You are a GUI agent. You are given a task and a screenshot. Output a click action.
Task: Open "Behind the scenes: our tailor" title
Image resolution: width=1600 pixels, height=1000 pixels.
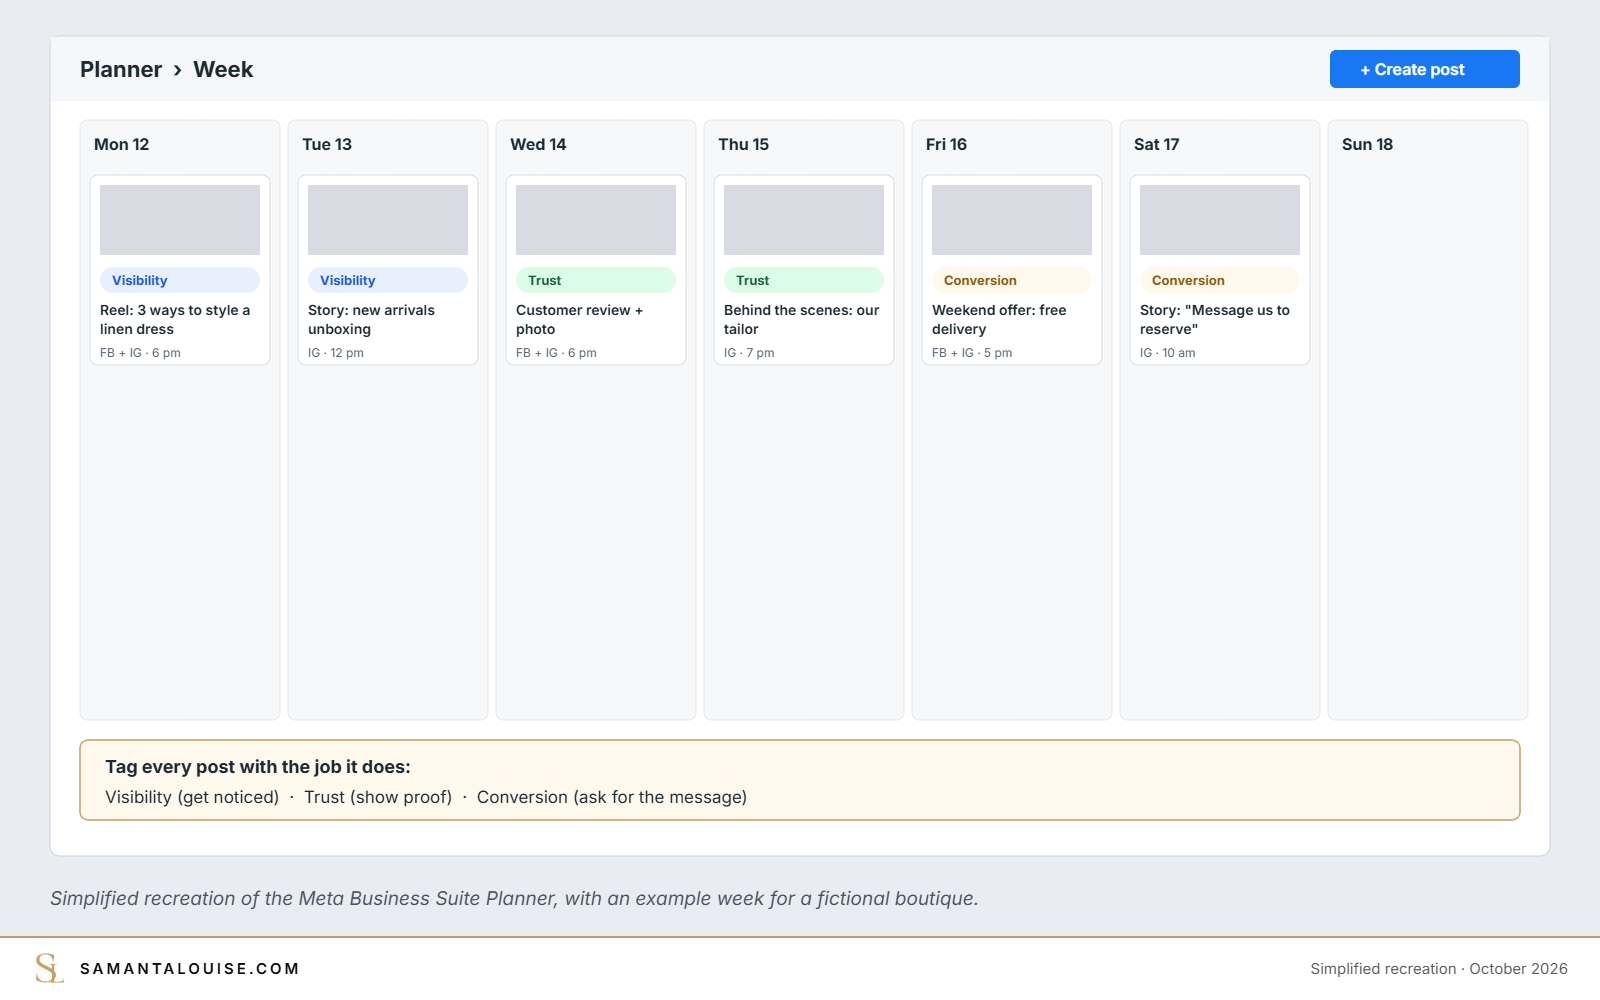click(802, 320)
